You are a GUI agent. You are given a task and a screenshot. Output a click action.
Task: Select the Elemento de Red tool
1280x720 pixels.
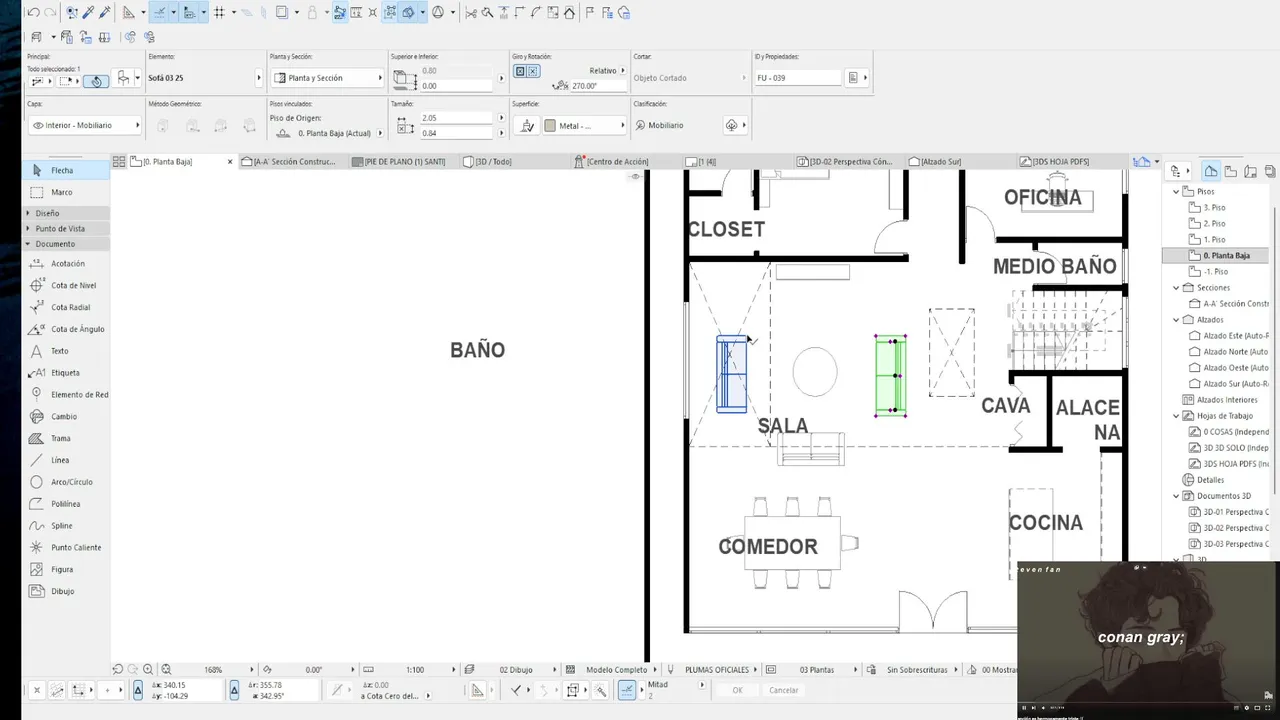click(x=66, y=395)
